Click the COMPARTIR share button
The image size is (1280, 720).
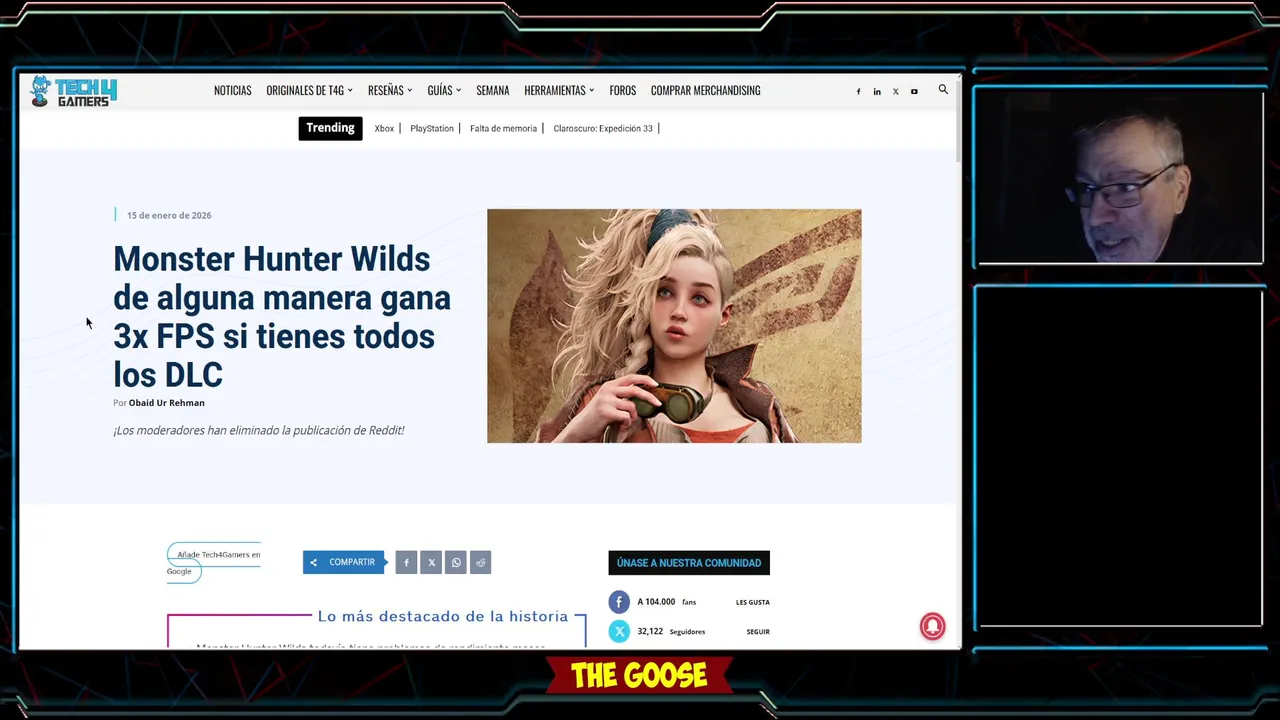[344, 562]
